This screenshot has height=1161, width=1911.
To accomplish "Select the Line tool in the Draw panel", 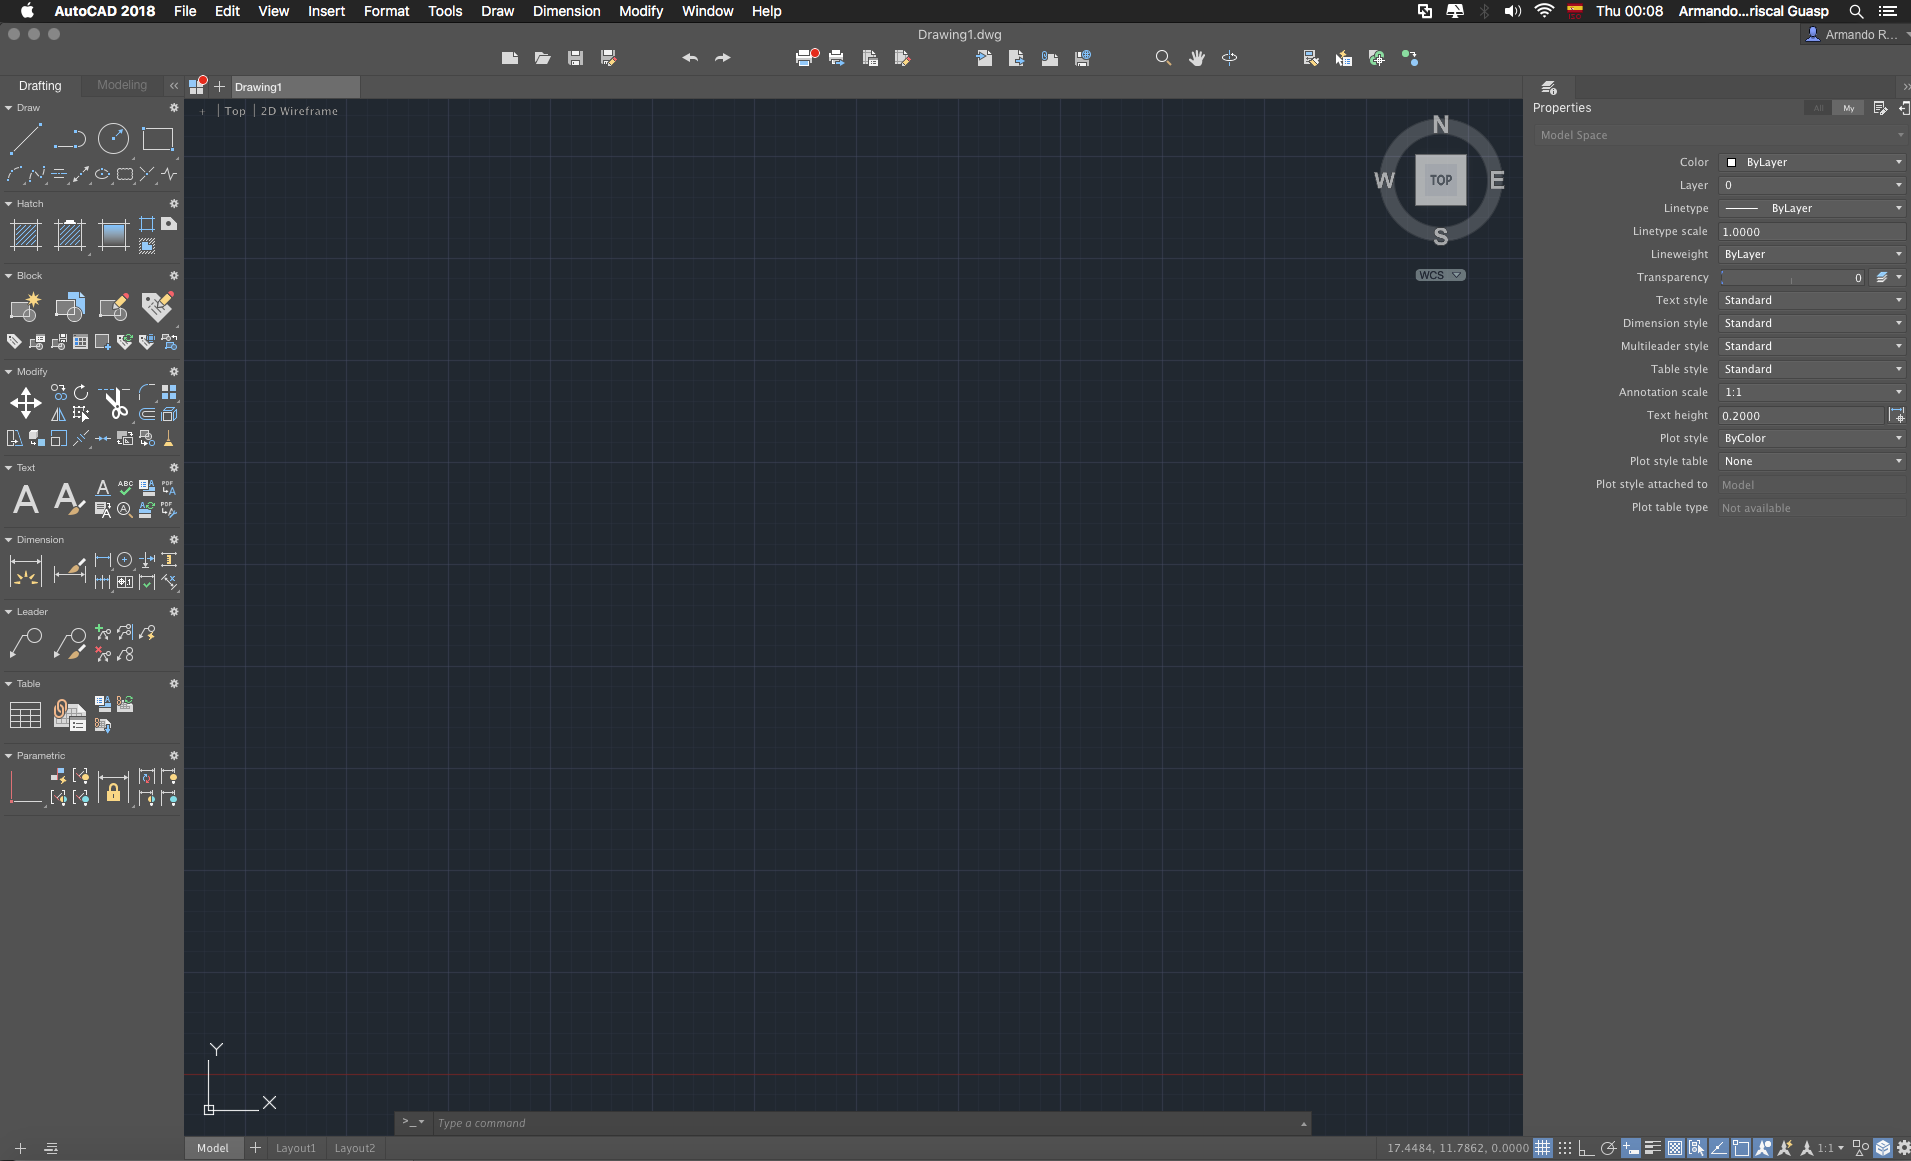I will pyautogui.click(x=24, y=139).
